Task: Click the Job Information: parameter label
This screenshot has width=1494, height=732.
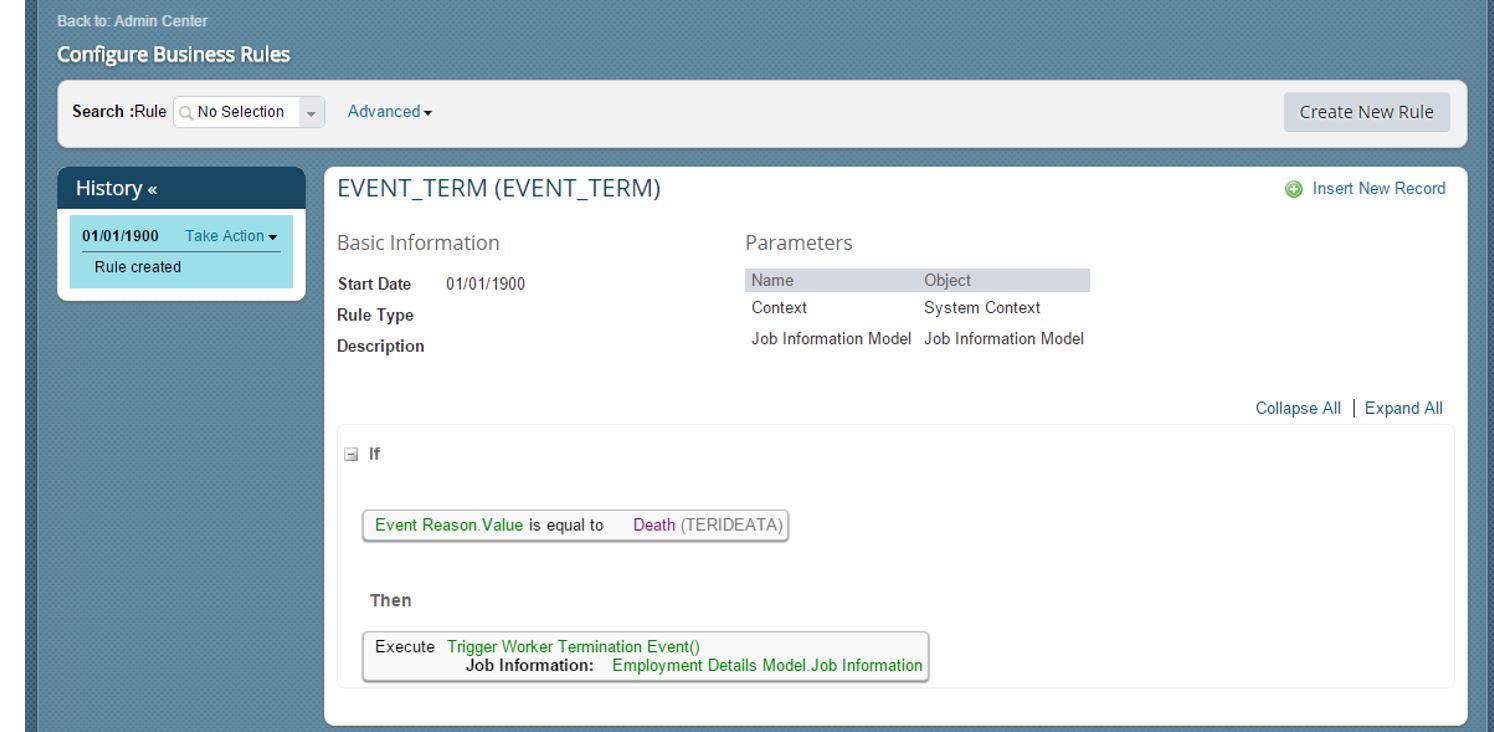Action: pyautogui.click(x=530, y=665)
